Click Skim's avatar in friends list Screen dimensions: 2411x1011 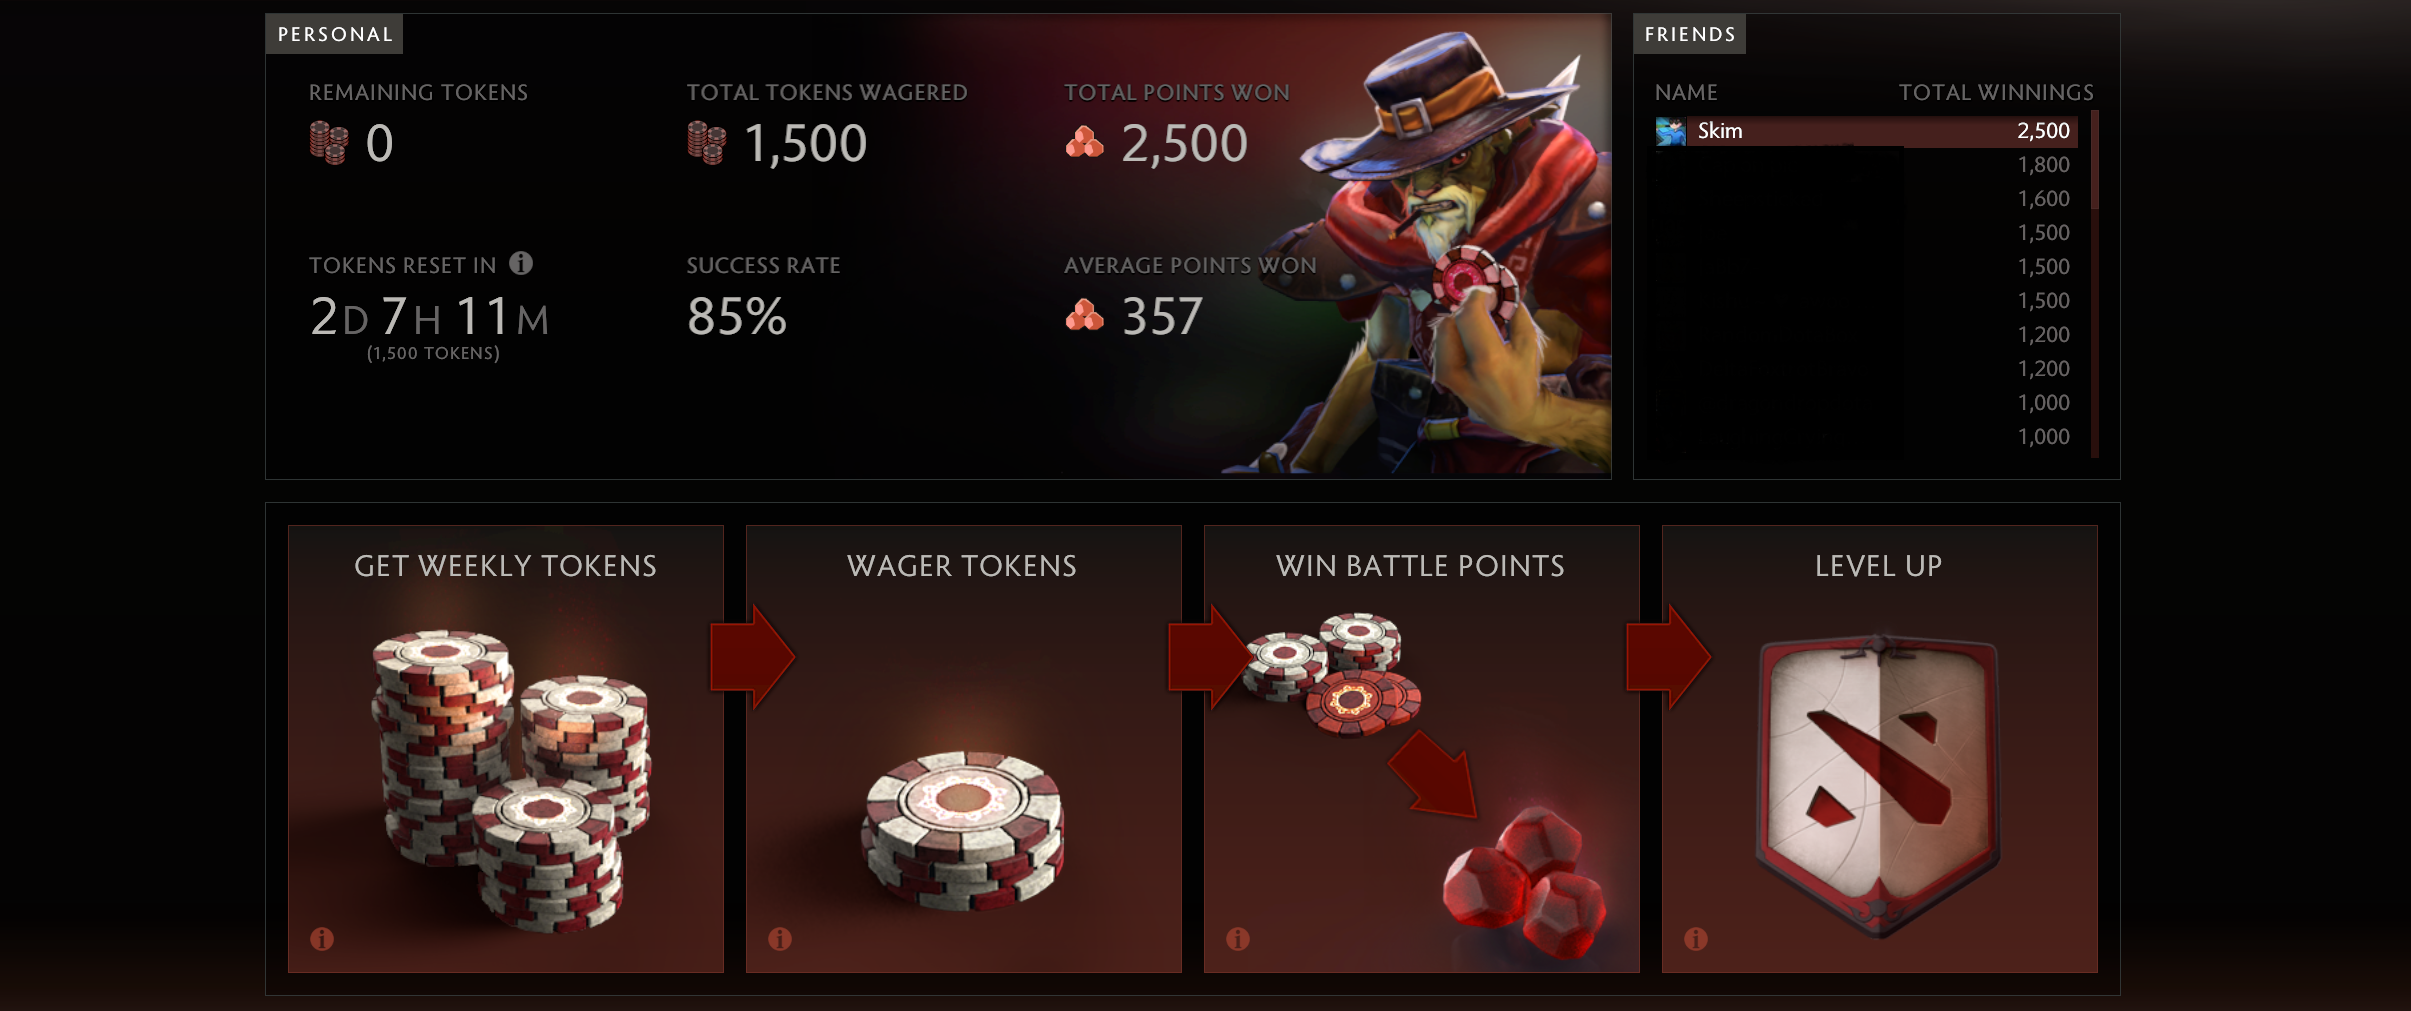click(x=1671, y=131)
